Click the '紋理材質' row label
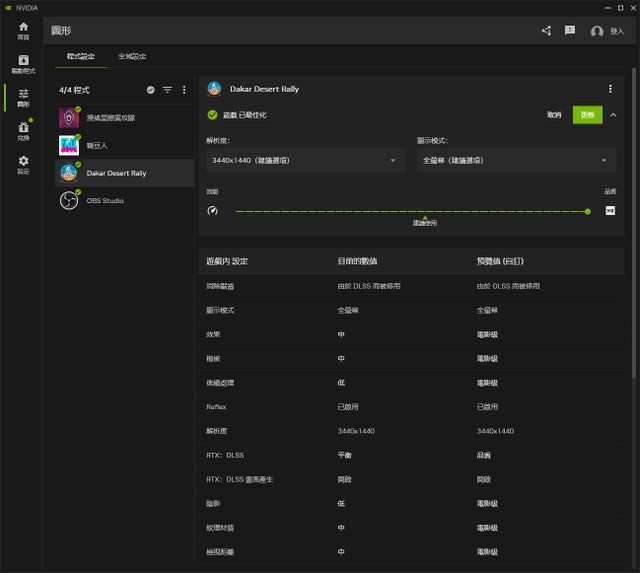 (220, 528)
